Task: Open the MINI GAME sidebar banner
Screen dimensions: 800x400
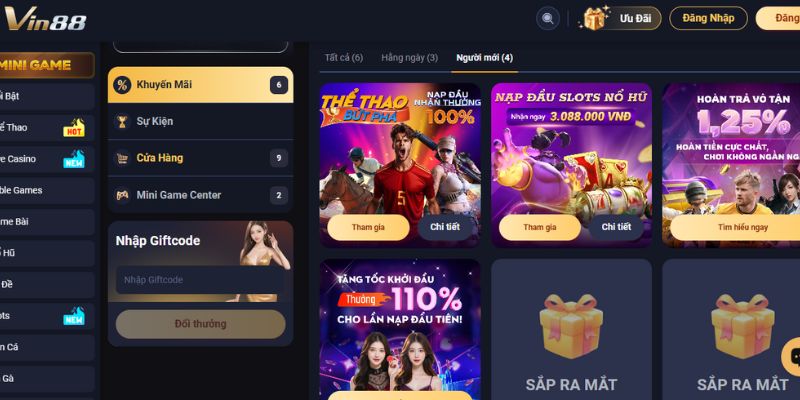Action: (46, 65)
